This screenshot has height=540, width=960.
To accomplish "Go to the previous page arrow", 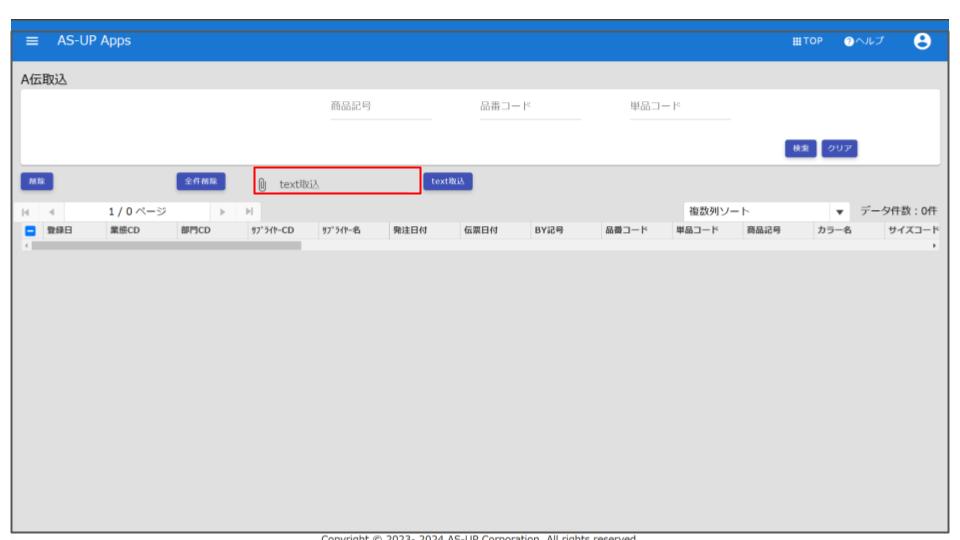I will pyautogui.click(x=49, y=212).
